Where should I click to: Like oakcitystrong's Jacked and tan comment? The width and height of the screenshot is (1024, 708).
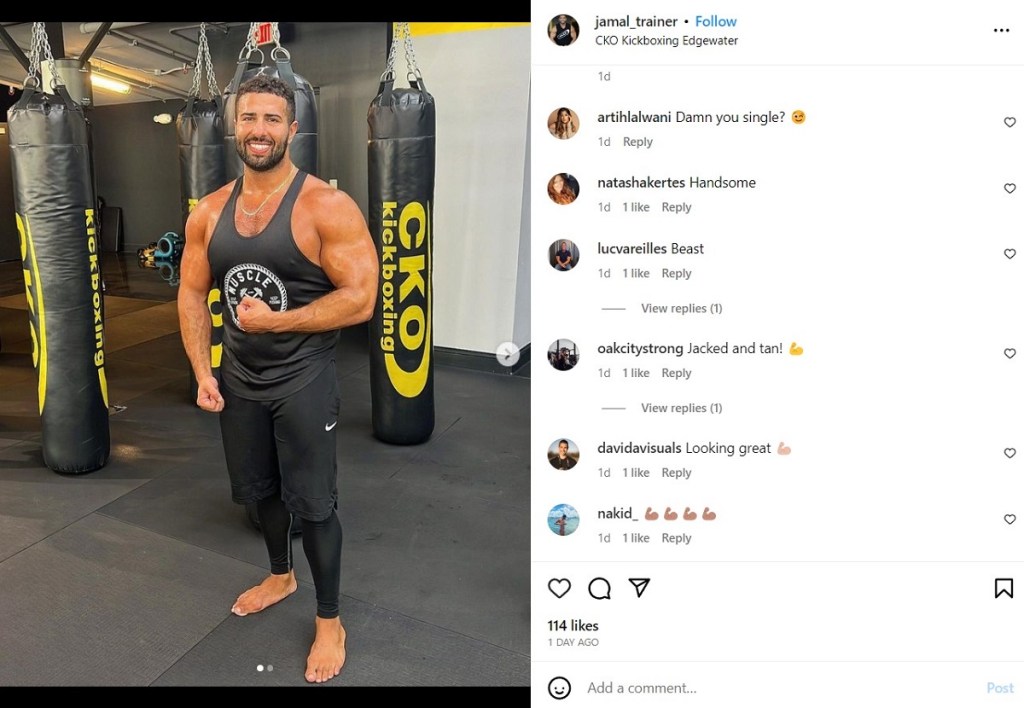pyautogui.click(x=1010, y=353)
